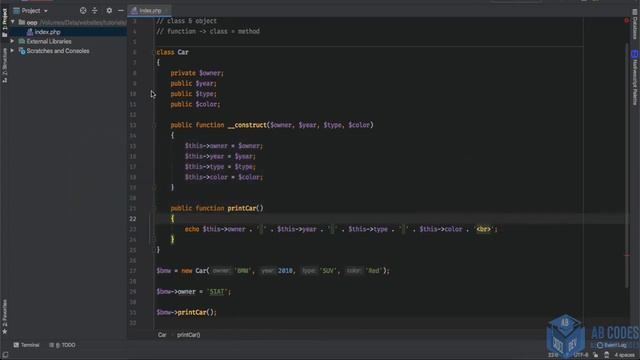Screen dimensions: 640x360
Task: Expand Scratches and Consoles node arrow
Action: (12, 51)
